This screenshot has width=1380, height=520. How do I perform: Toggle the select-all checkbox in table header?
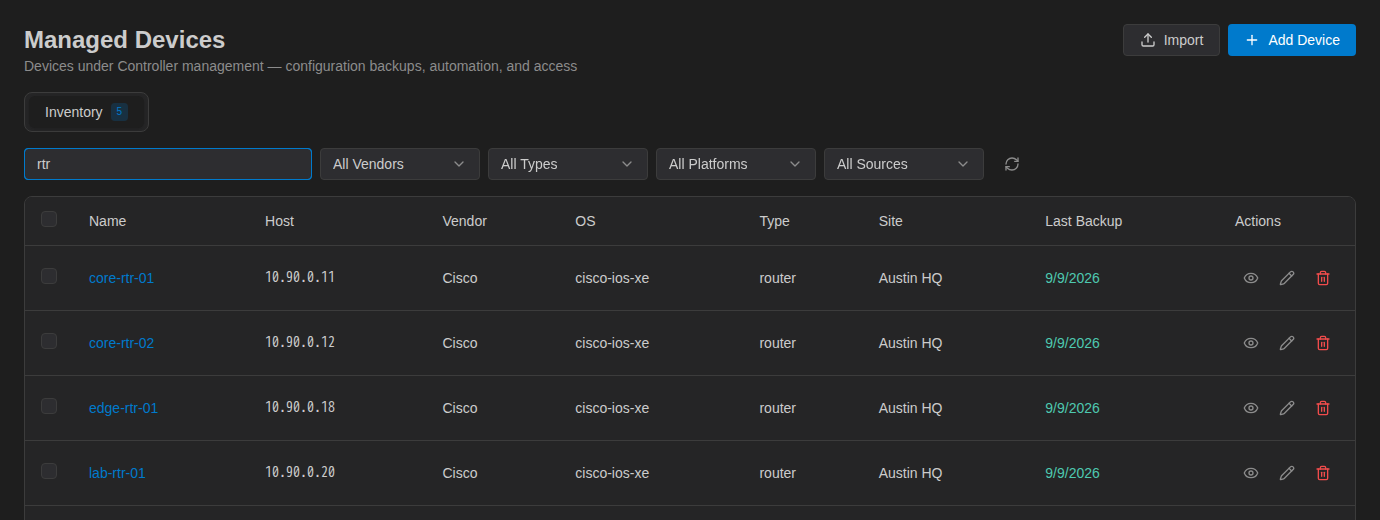point(49,219)
